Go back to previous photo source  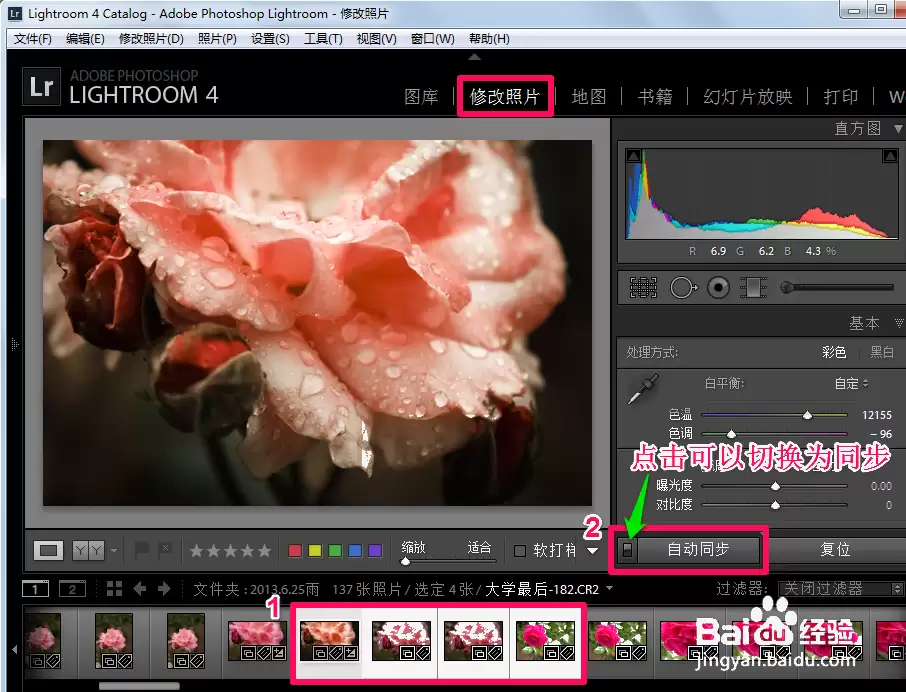(140, 589)
